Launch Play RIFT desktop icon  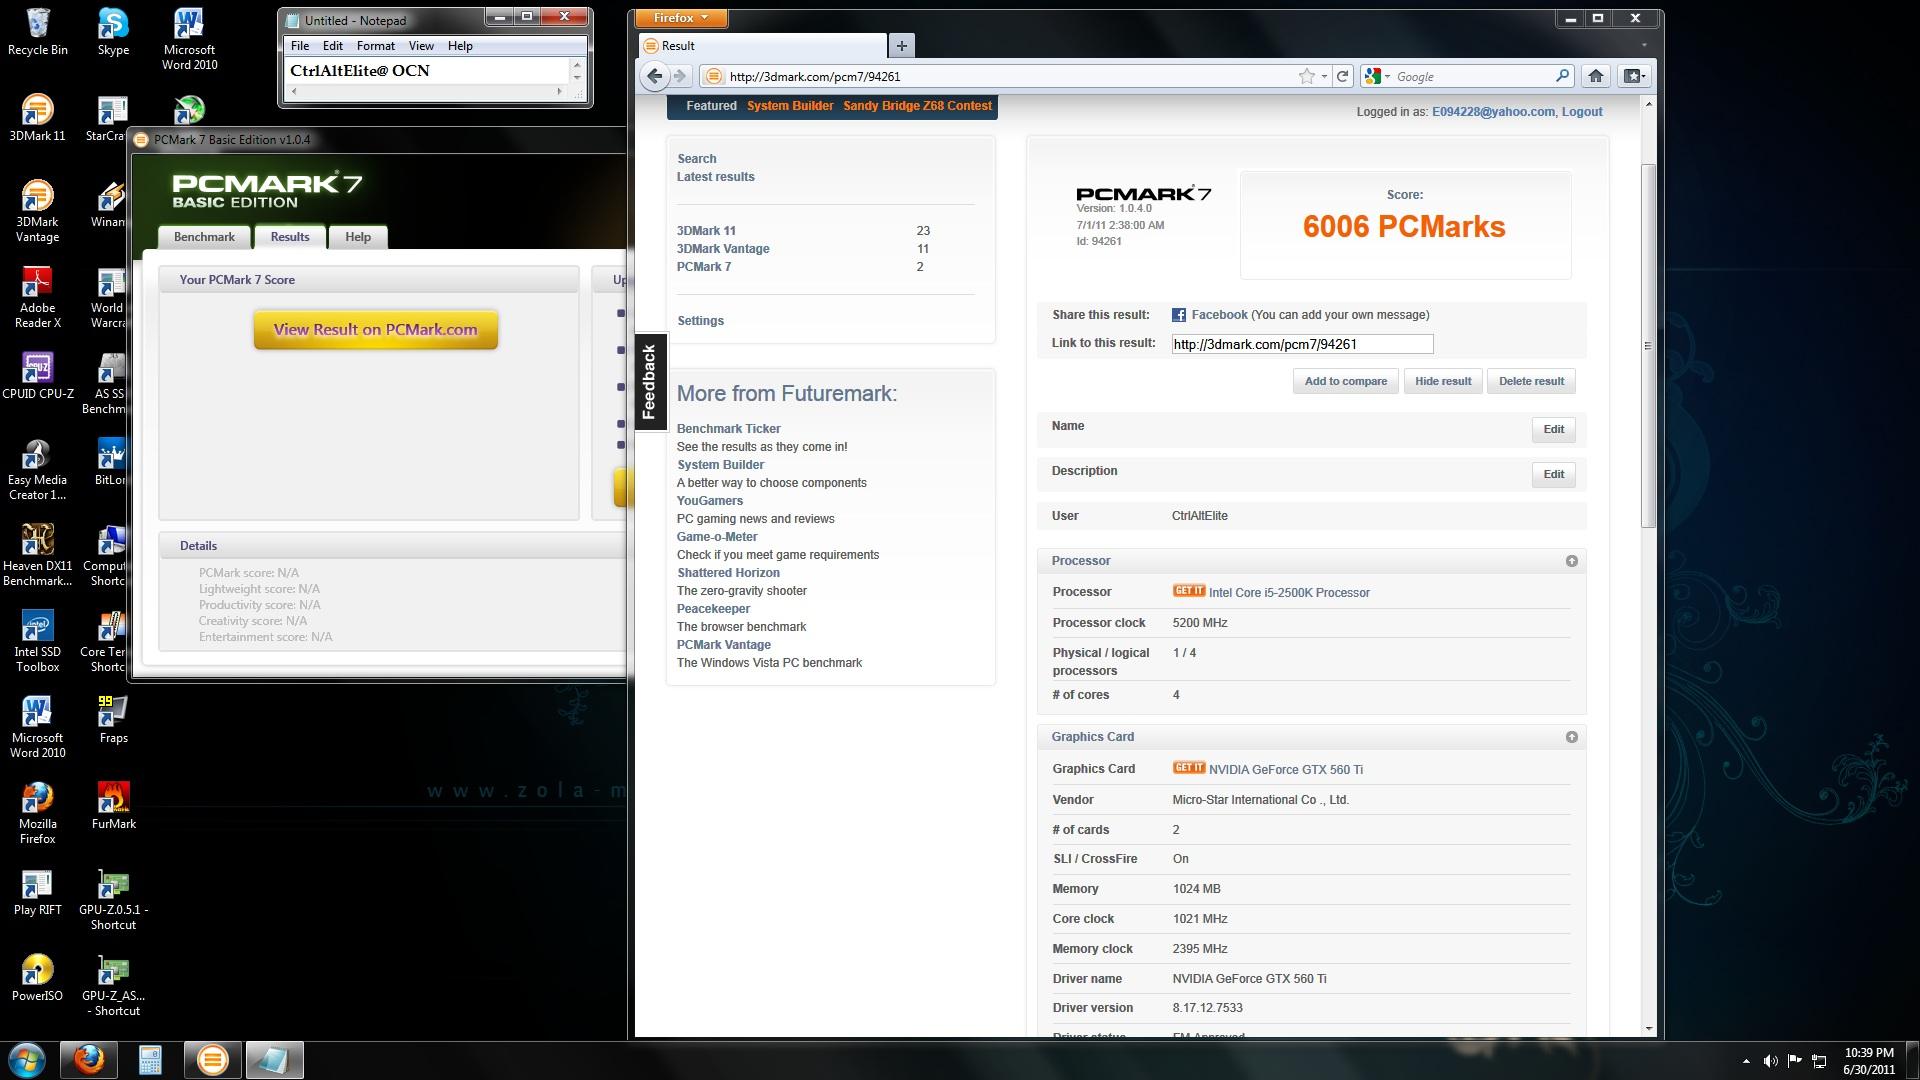coord(37,892)
